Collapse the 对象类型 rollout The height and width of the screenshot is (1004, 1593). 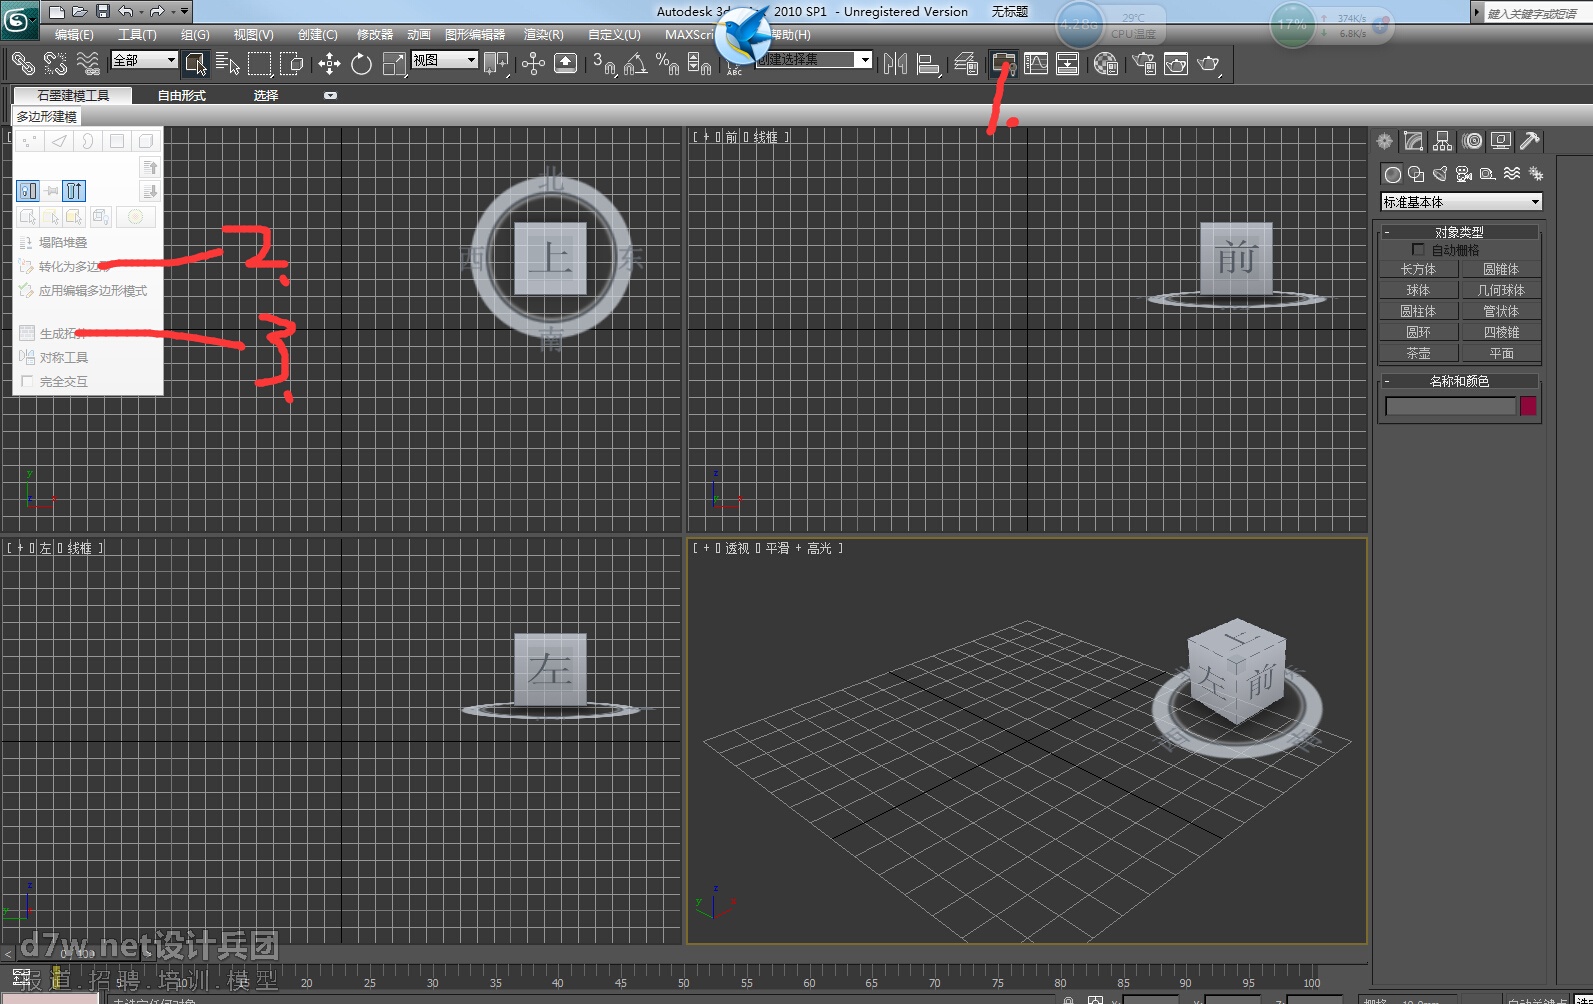[1459, 232]
